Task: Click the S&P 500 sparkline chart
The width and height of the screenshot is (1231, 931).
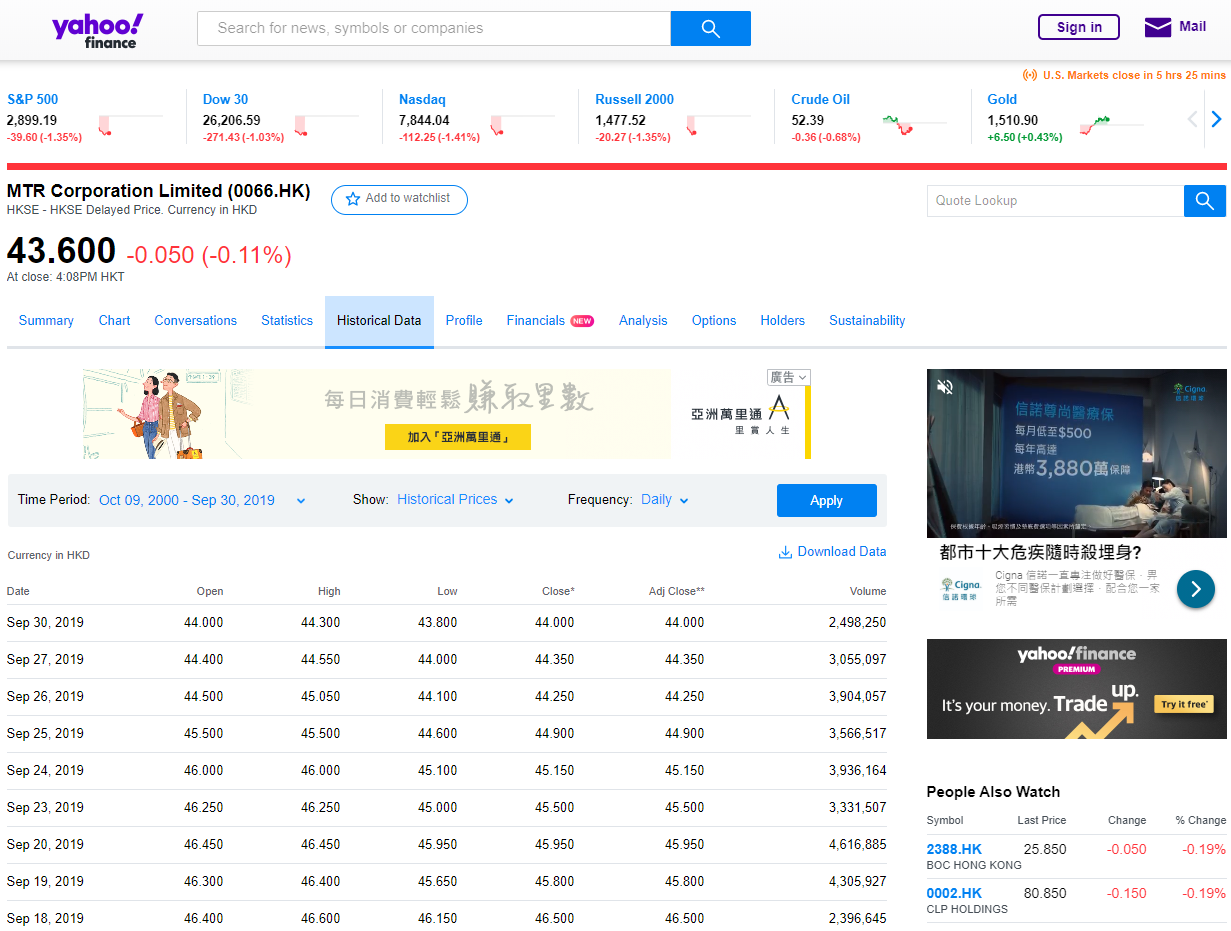Action: [130, 123]
